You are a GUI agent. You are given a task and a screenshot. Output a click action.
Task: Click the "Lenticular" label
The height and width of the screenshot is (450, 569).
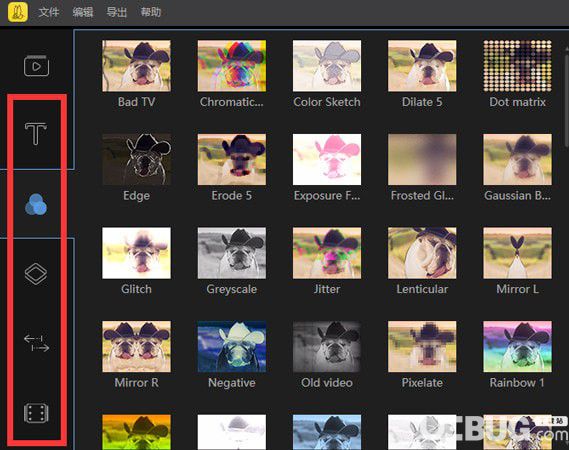click(422, 289)
